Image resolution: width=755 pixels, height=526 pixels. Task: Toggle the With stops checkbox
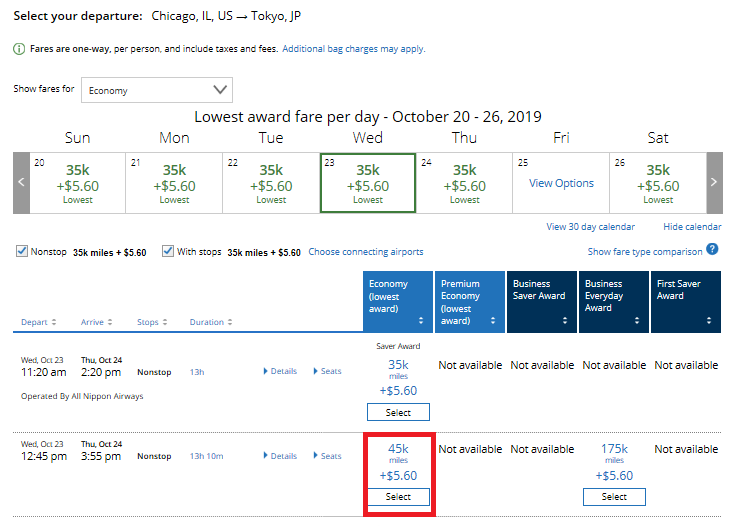coord(168,251)
